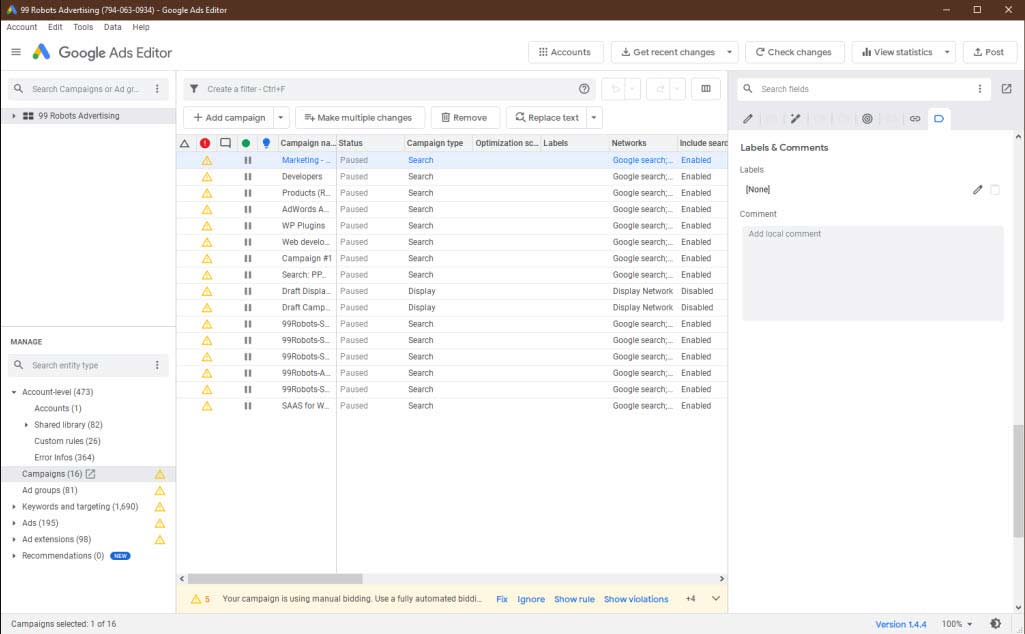Sort by the comment bubble column header

(226, 143)
